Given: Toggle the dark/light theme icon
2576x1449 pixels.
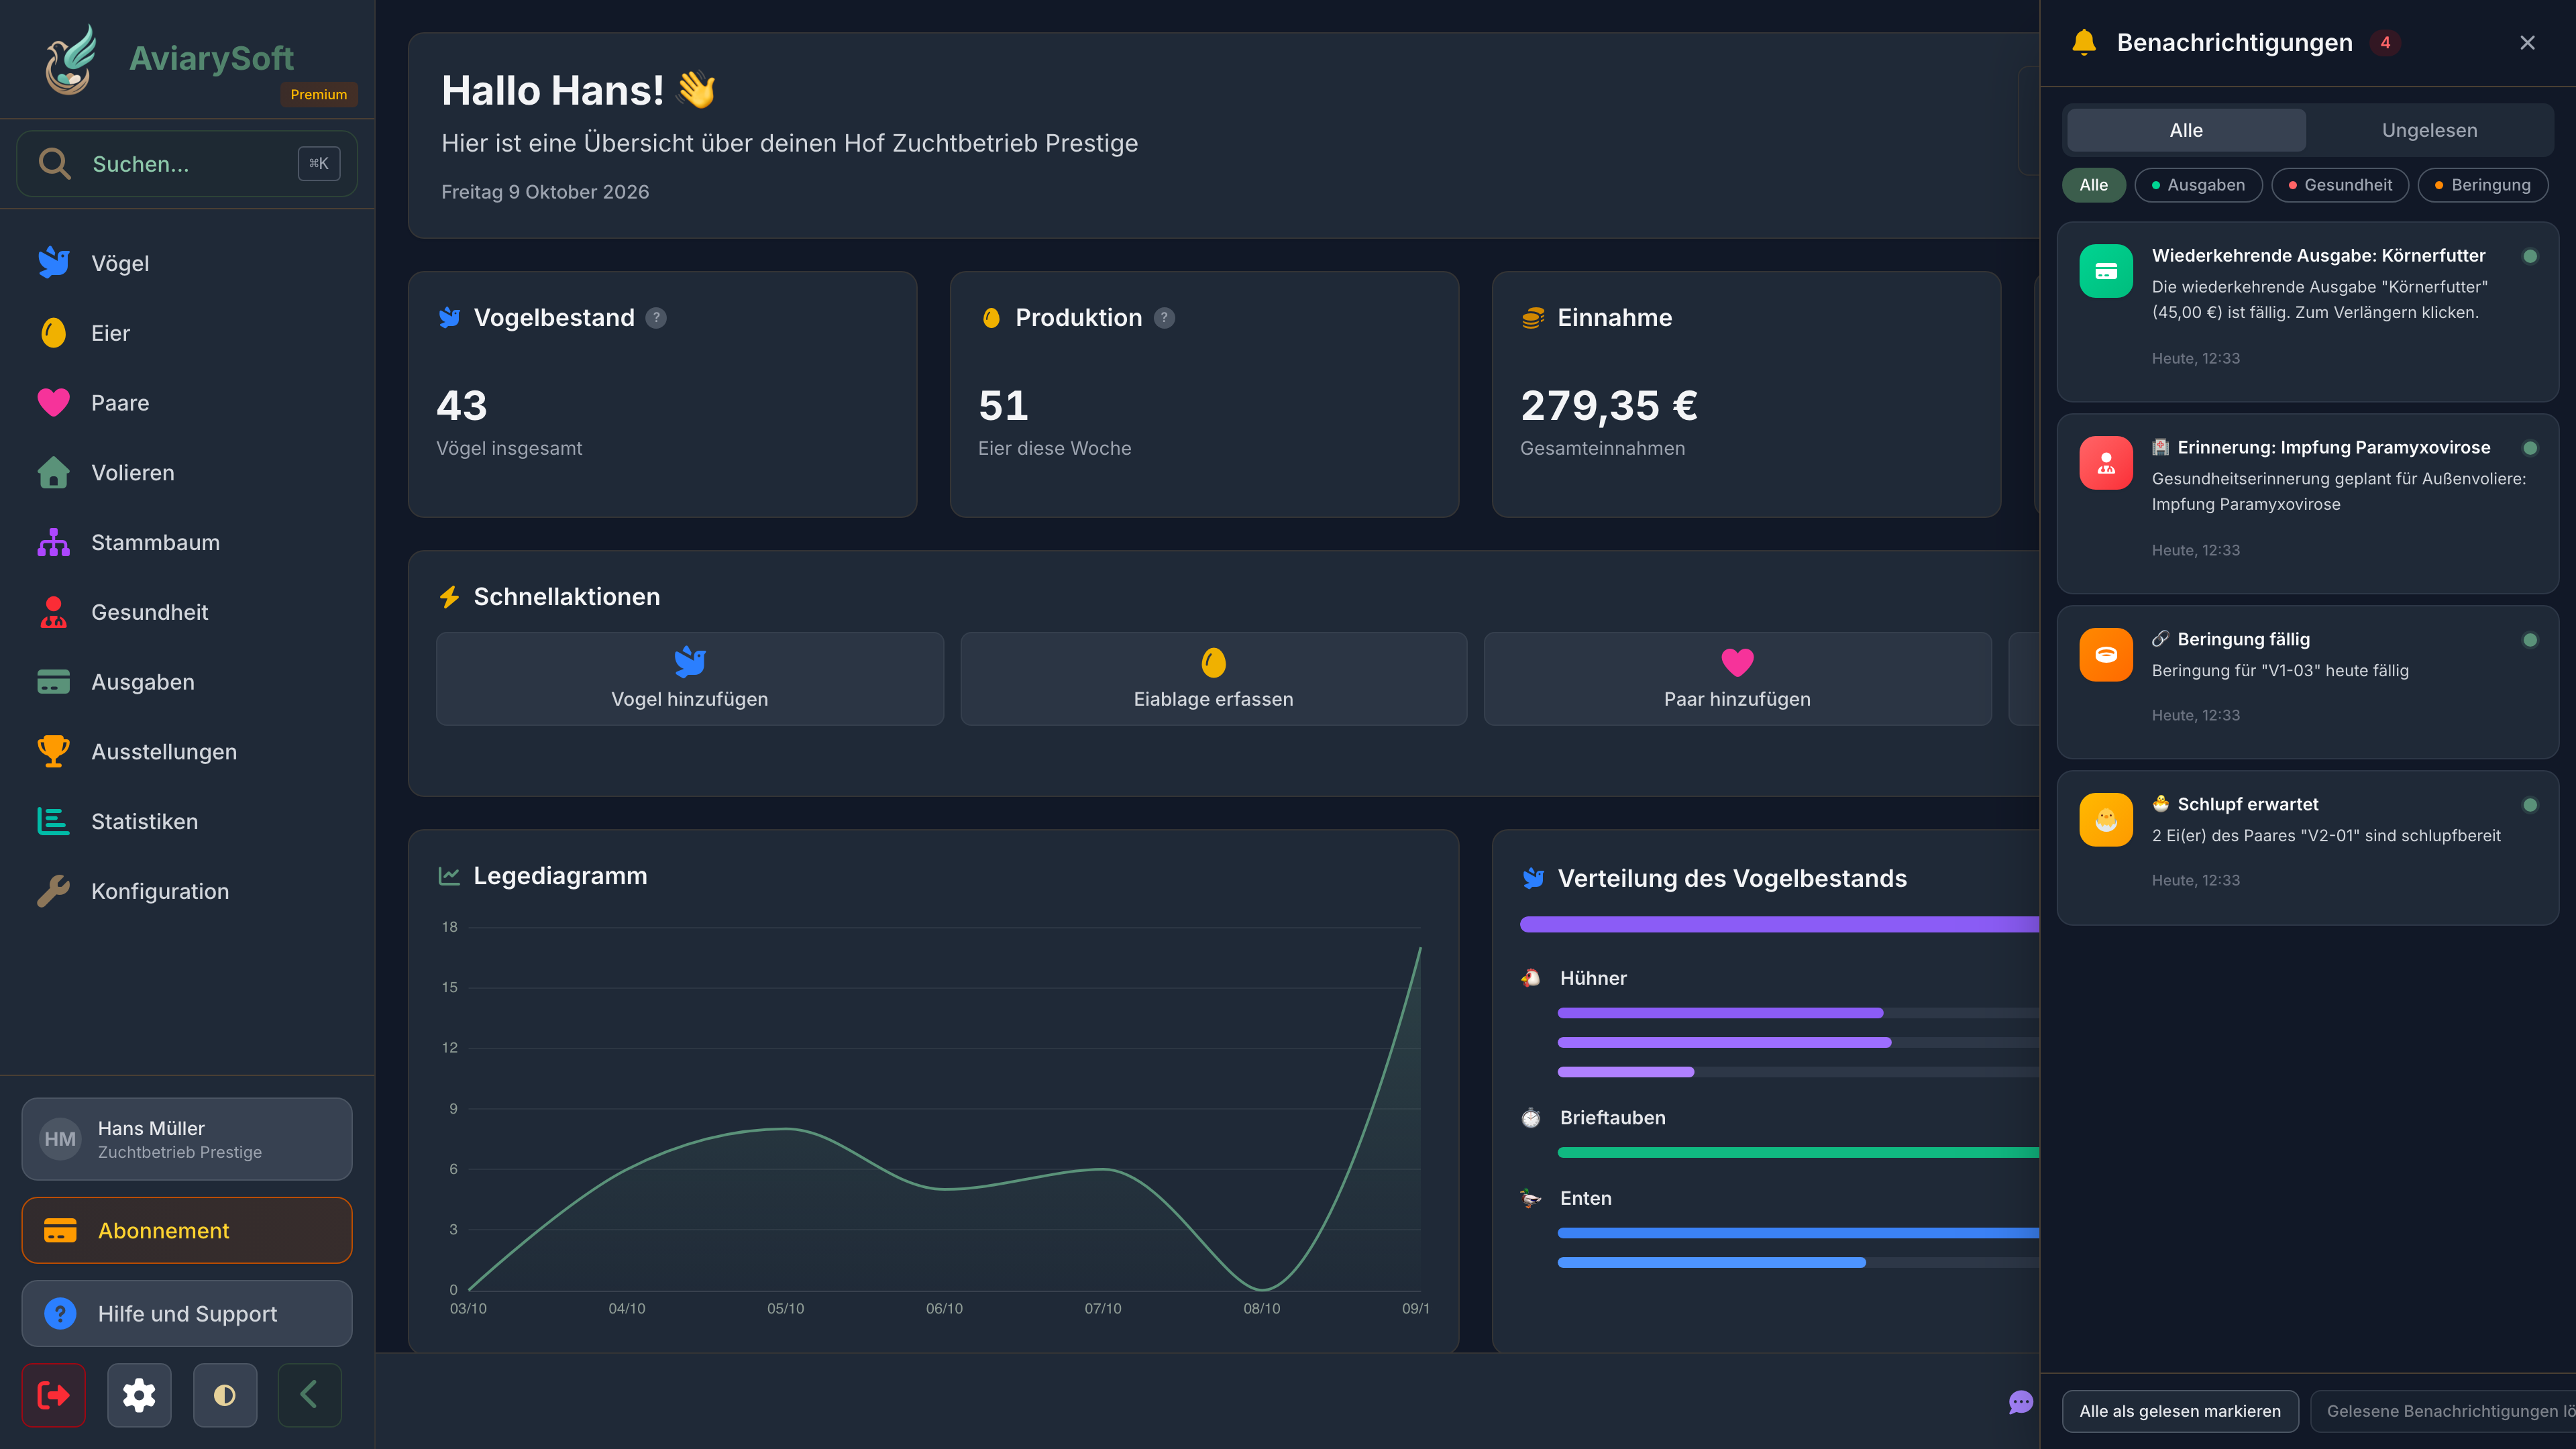Looking at the screenshot, I should (225, 1395).
